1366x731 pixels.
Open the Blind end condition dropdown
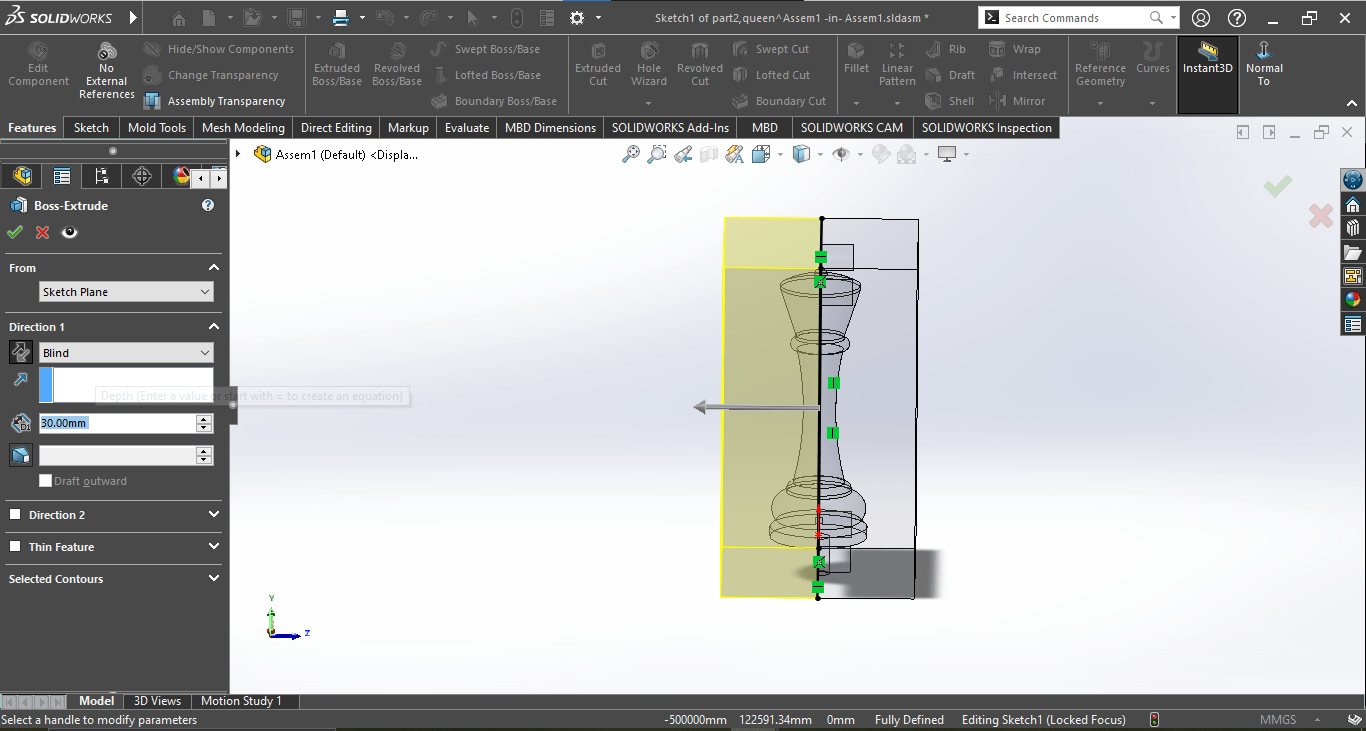(126, 353)
